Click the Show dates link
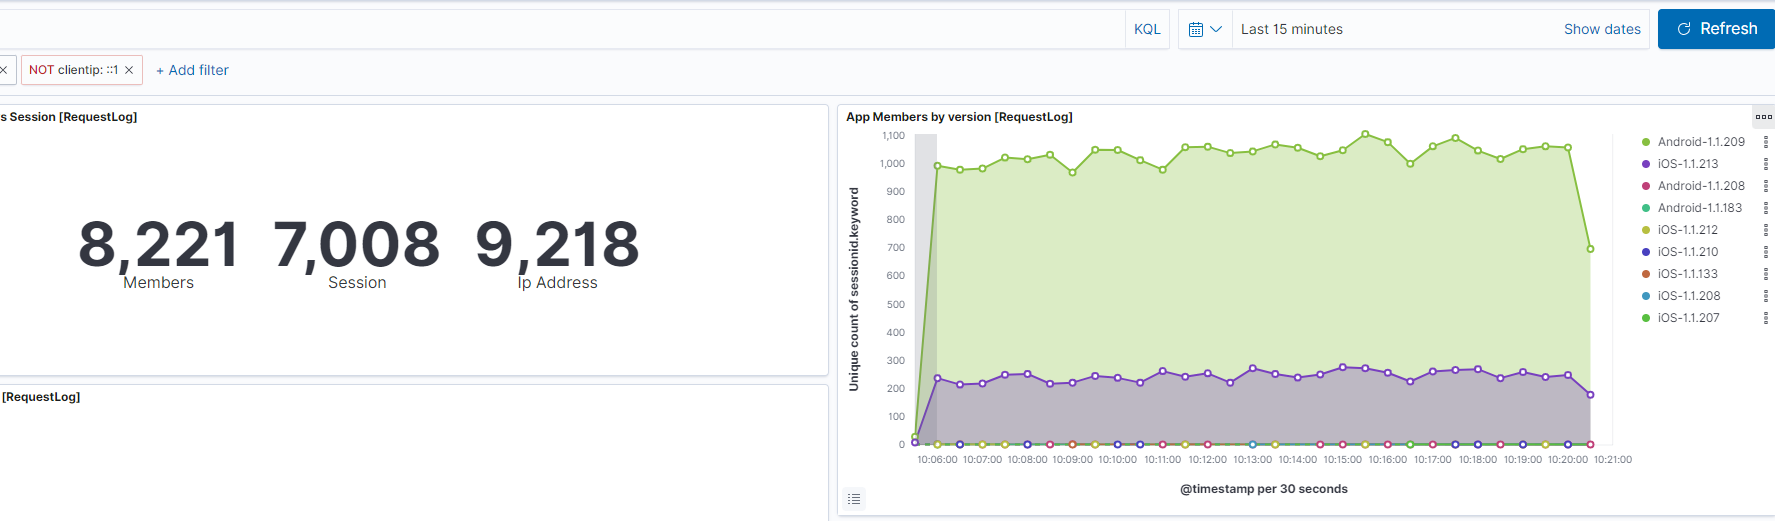Viewport: 1775px width, 521px height. [1602, 30]
